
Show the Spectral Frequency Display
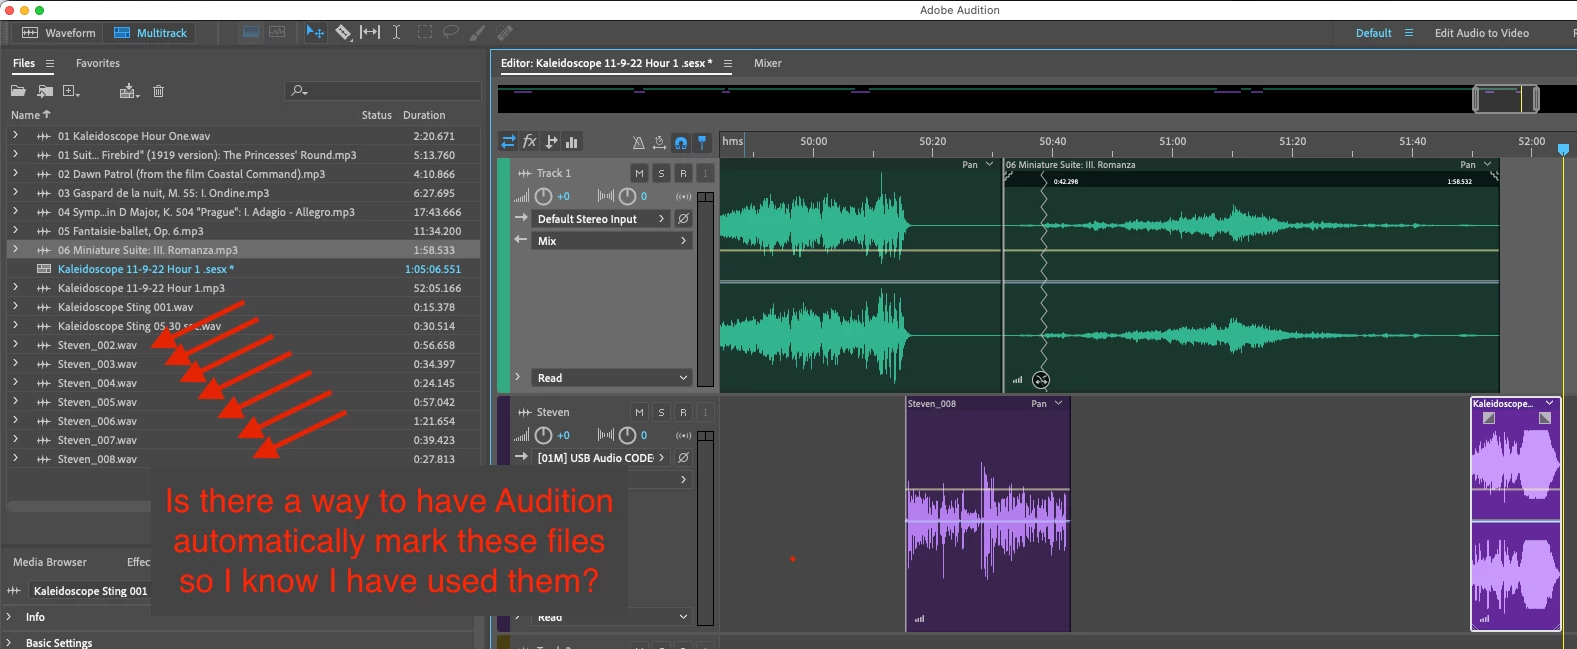tap(251, 32)
